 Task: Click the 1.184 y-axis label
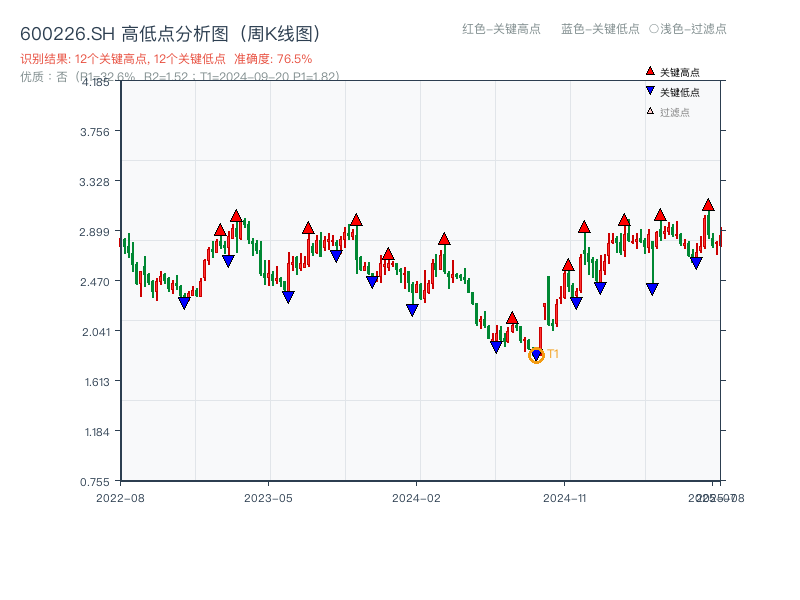pyautogui.click(x=97, y=432)
